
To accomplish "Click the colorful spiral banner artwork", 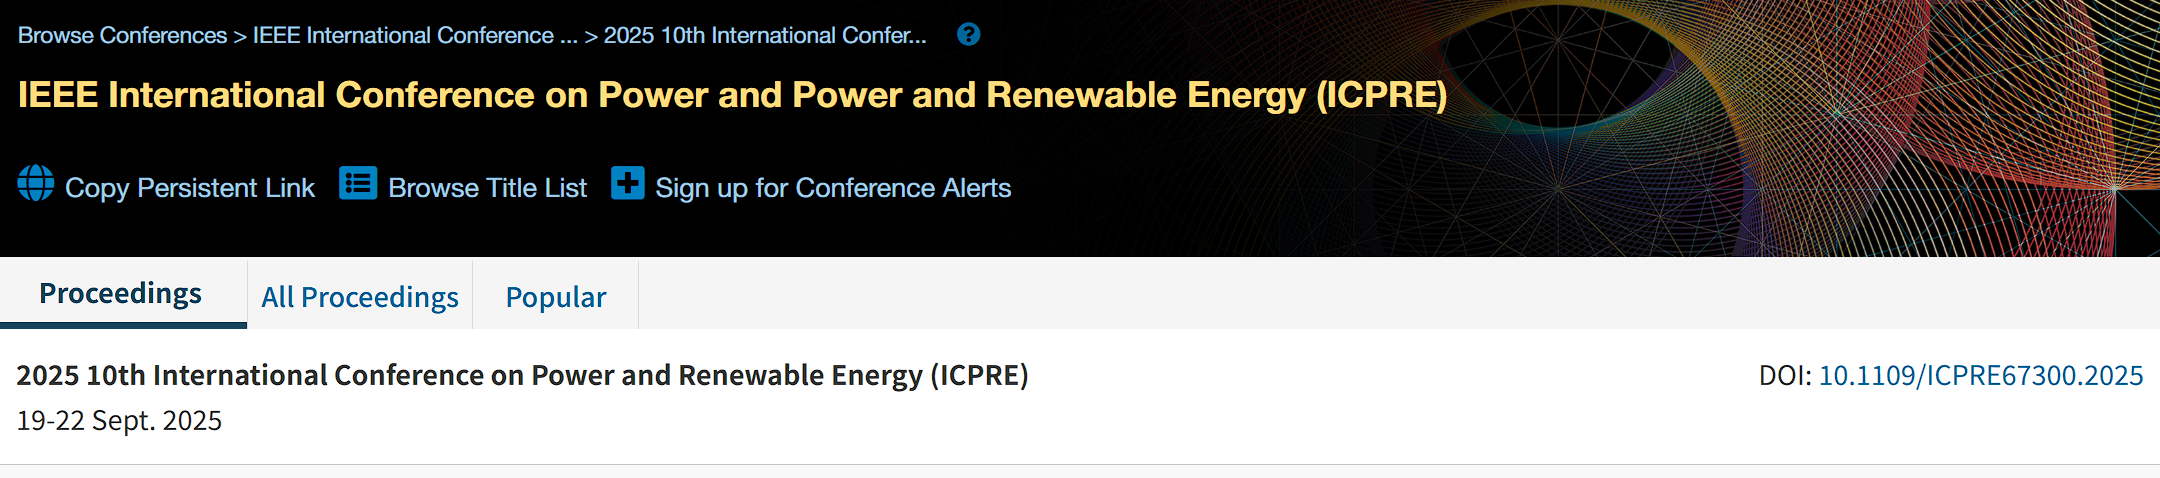I will pos(1800,130).
